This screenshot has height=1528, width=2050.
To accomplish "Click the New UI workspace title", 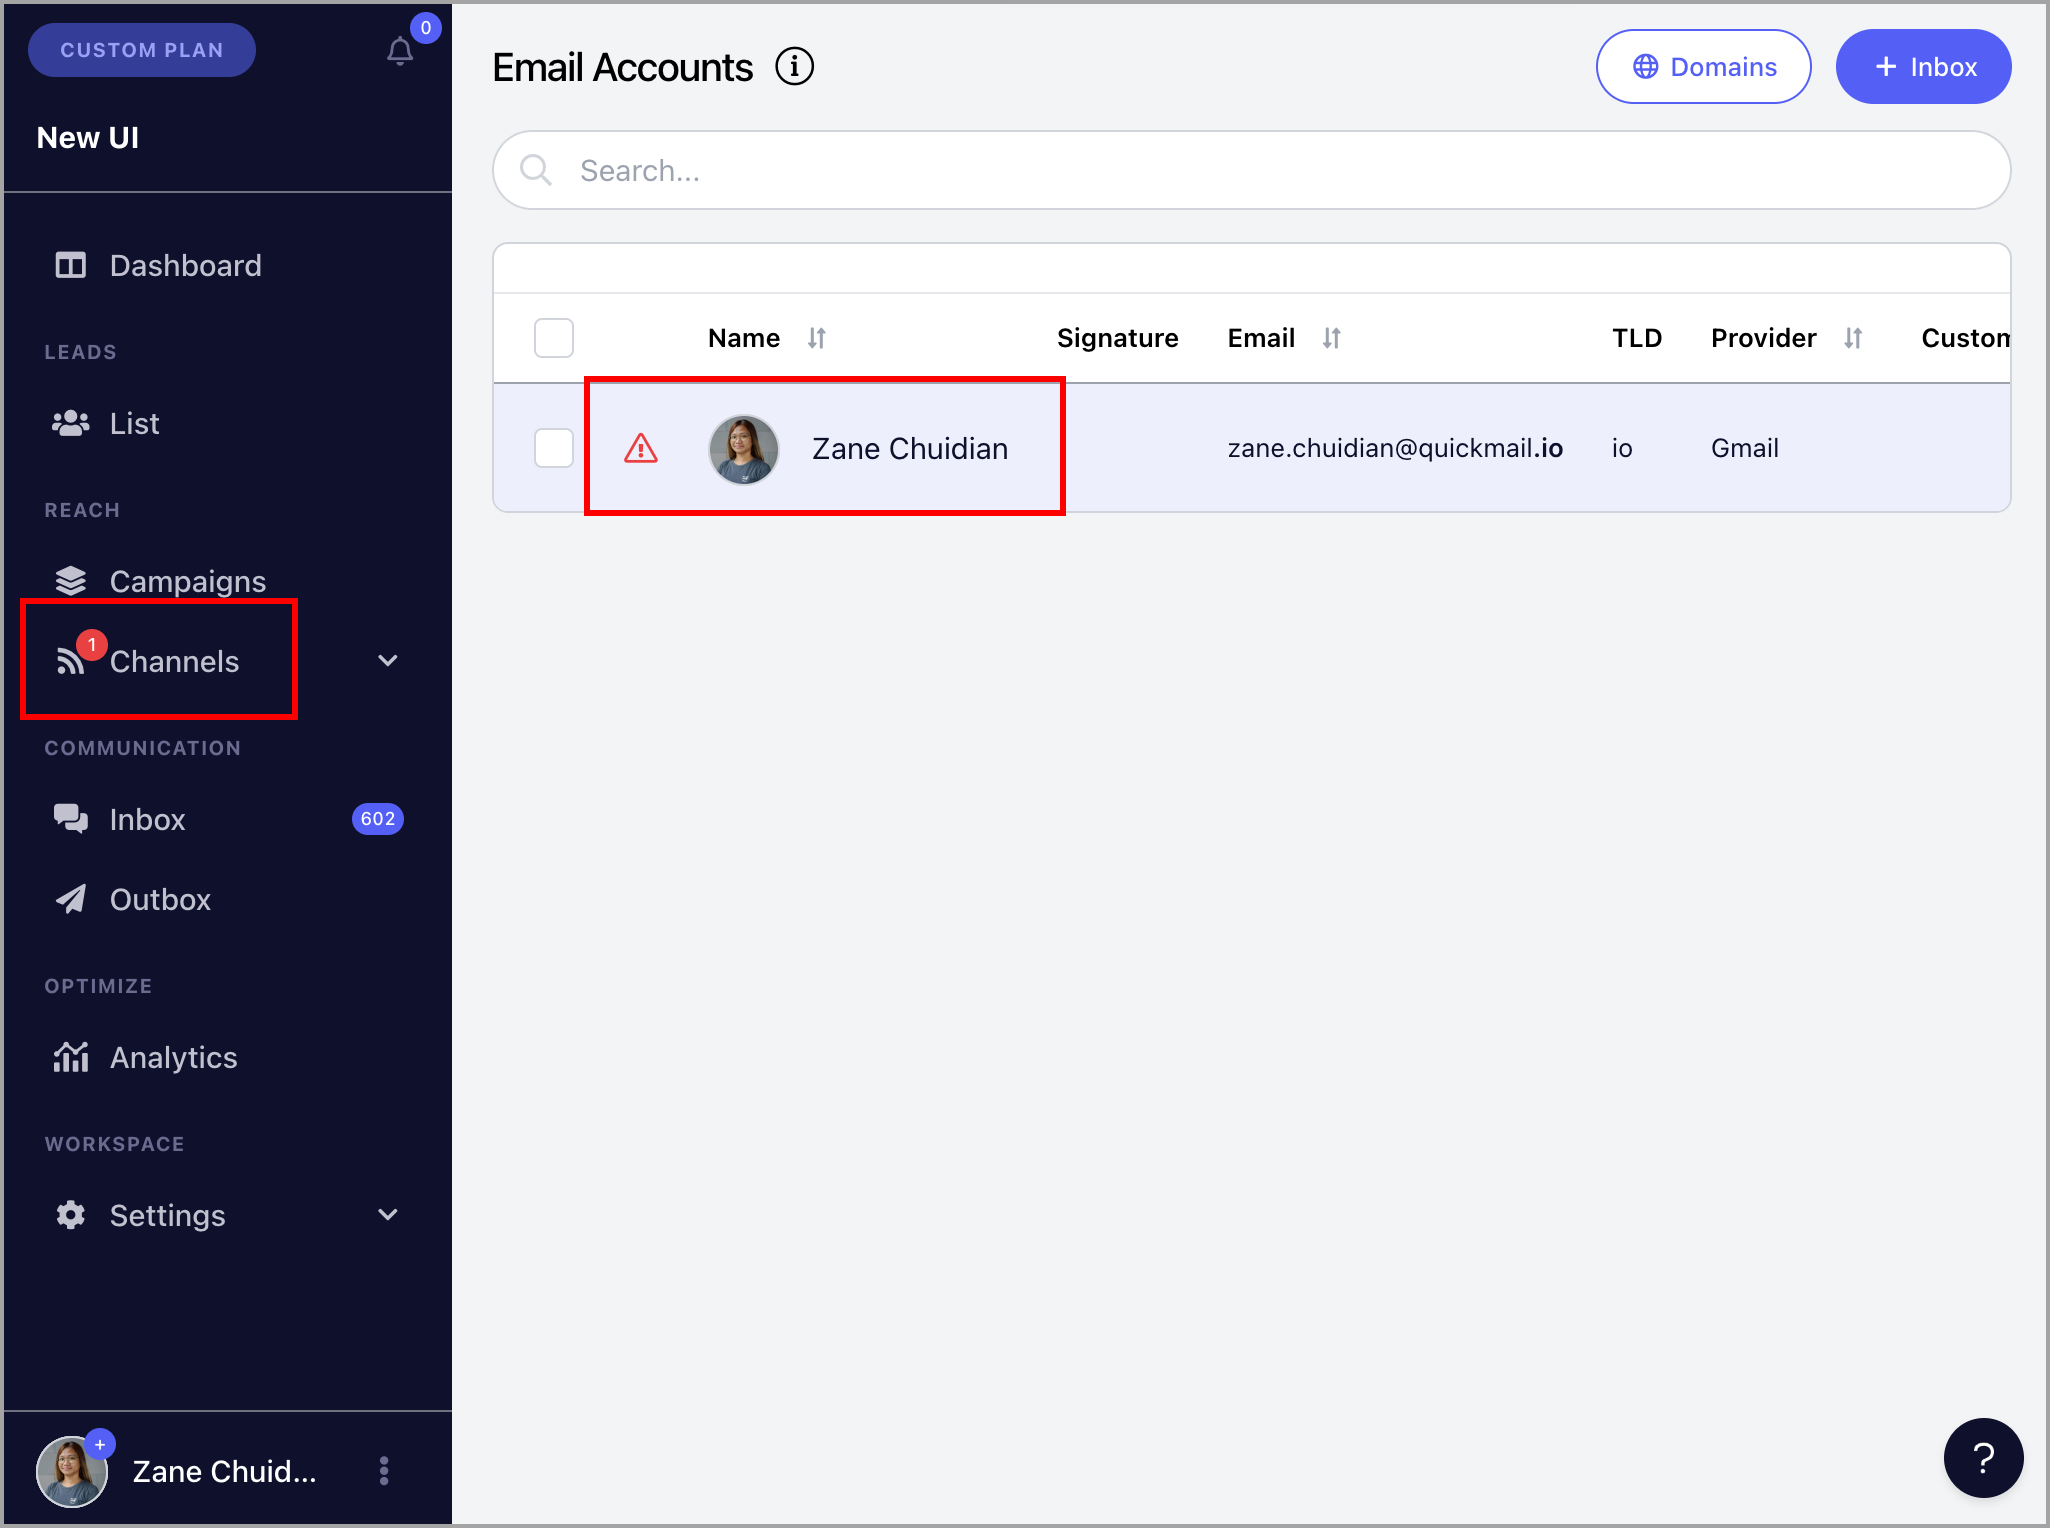I will pyautogui.click(x=88, y=137).
